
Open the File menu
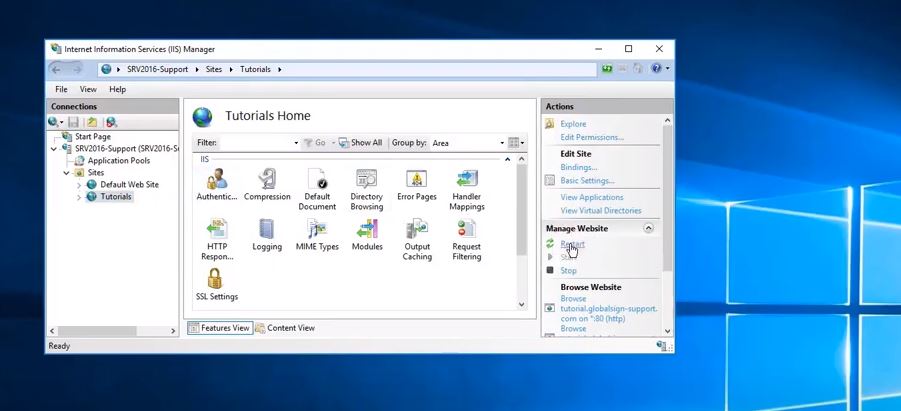pos(61,89)
